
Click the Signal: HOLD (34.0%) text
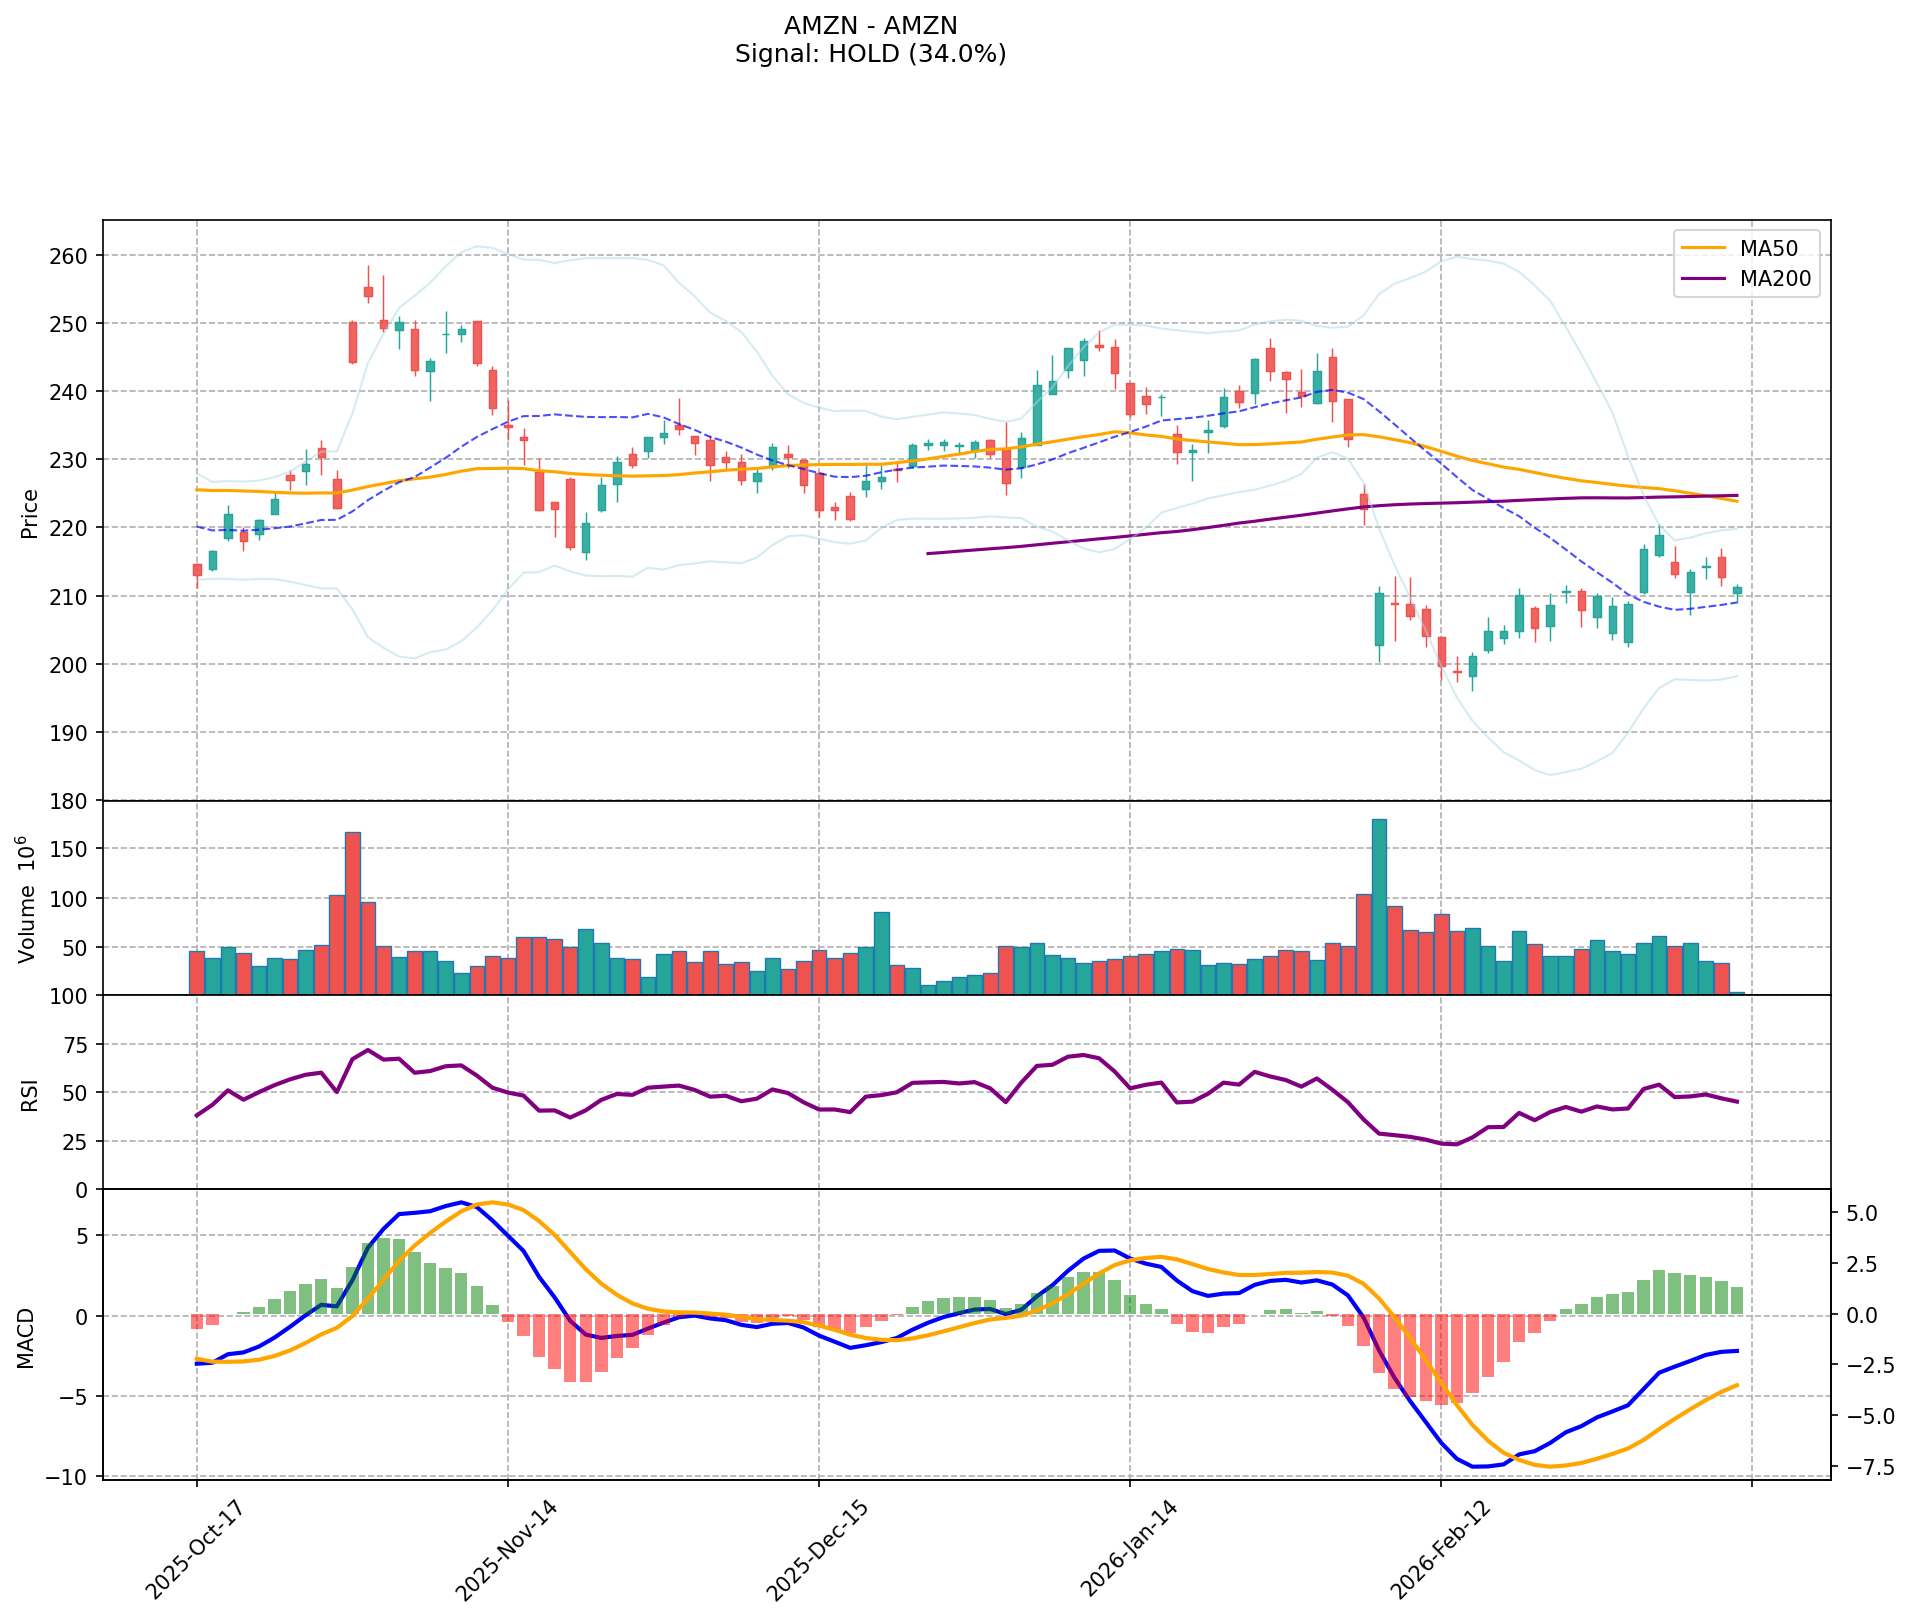coord(870,55)
